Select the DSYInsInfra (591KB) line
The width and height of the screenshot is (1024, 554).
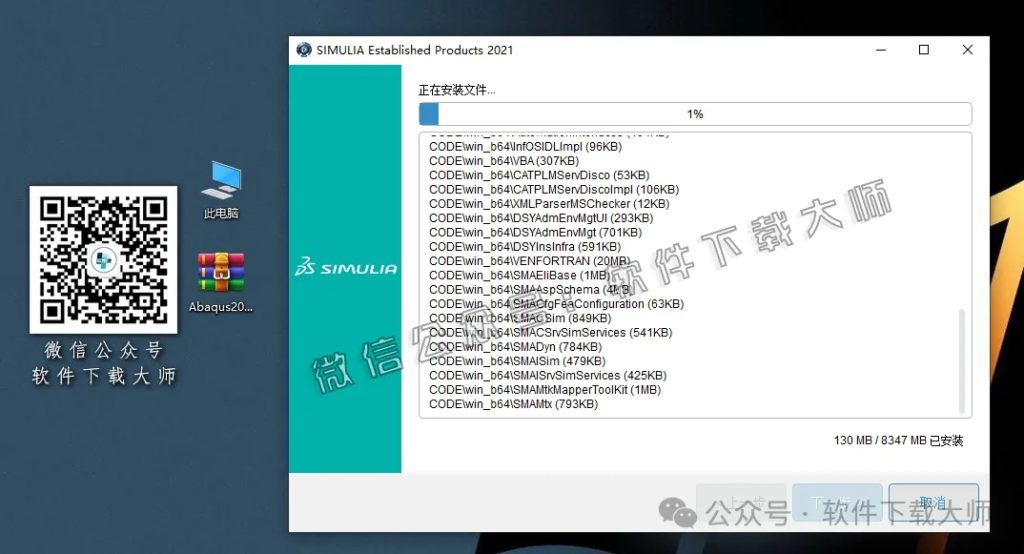[524, 247]
